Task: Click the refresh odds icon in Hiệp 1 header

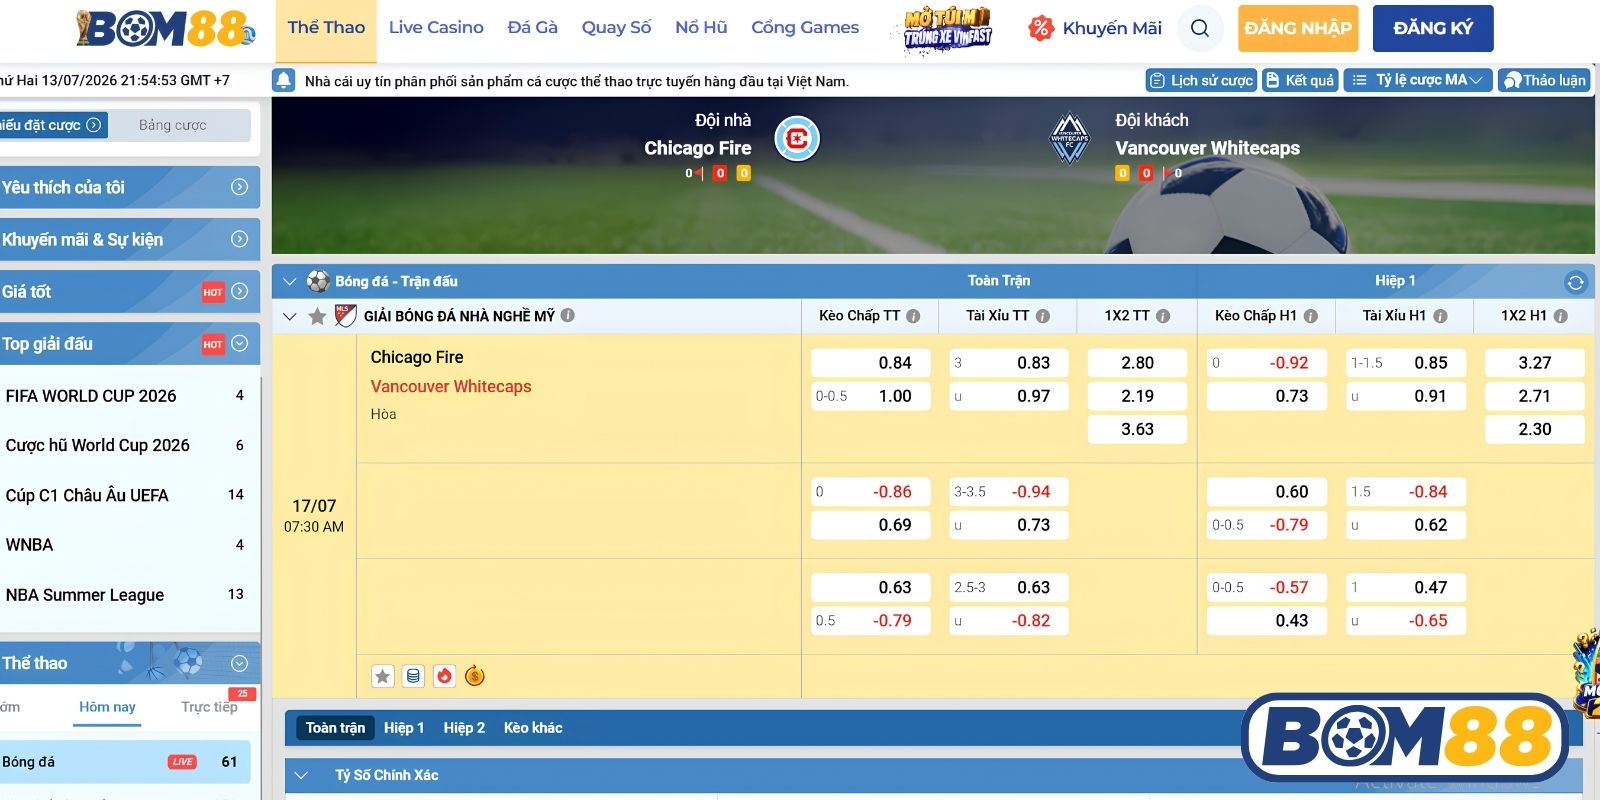Action: (x=1576, y=282)
